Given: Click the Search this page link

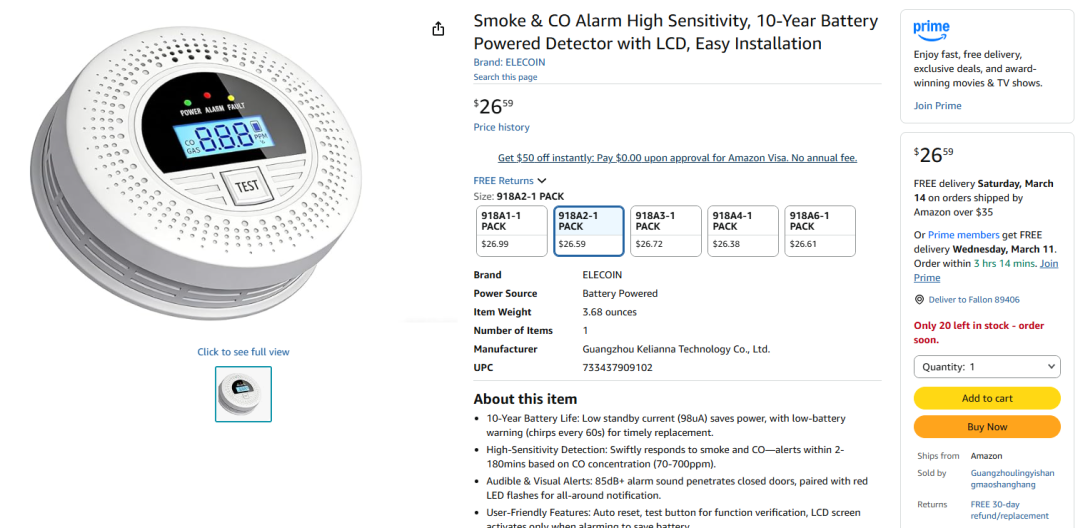Looking at the screenshot, I should [505, 77].
